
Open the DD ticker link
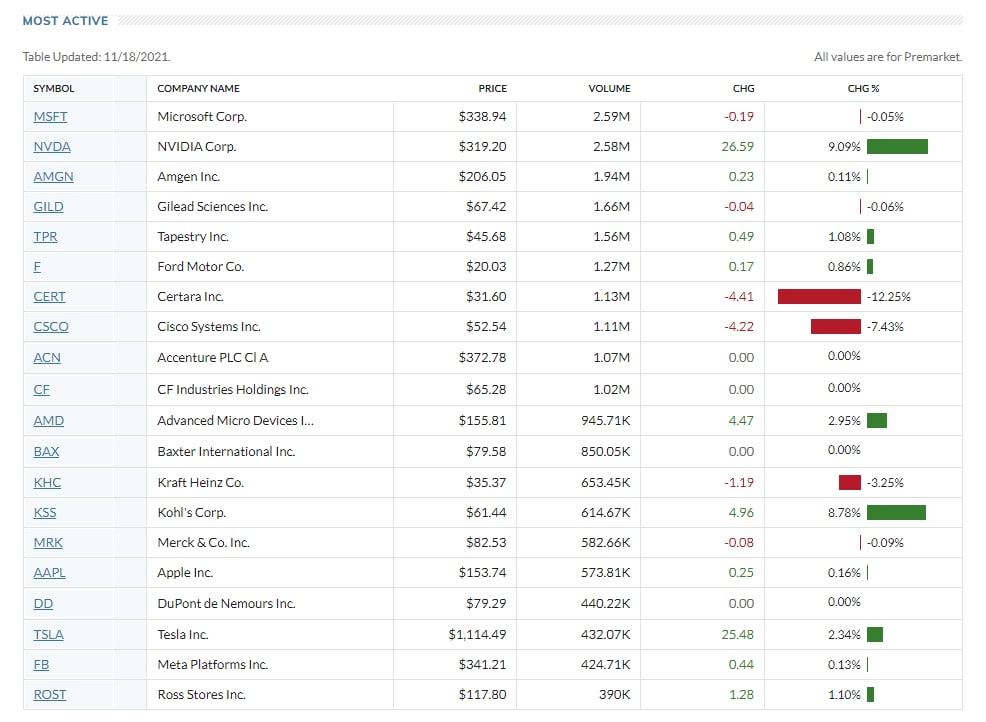coord(43,604)
